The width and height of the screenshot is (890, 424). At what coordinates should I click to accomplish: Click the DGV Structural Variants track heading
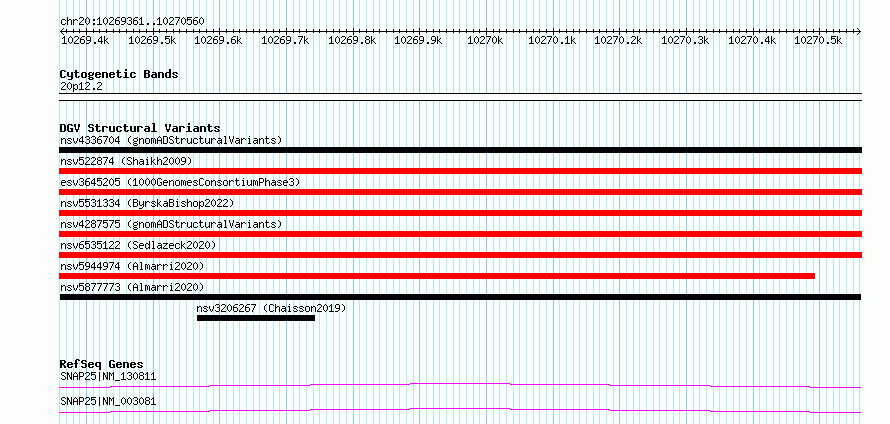pyautogui.click(x=140, y=128)
